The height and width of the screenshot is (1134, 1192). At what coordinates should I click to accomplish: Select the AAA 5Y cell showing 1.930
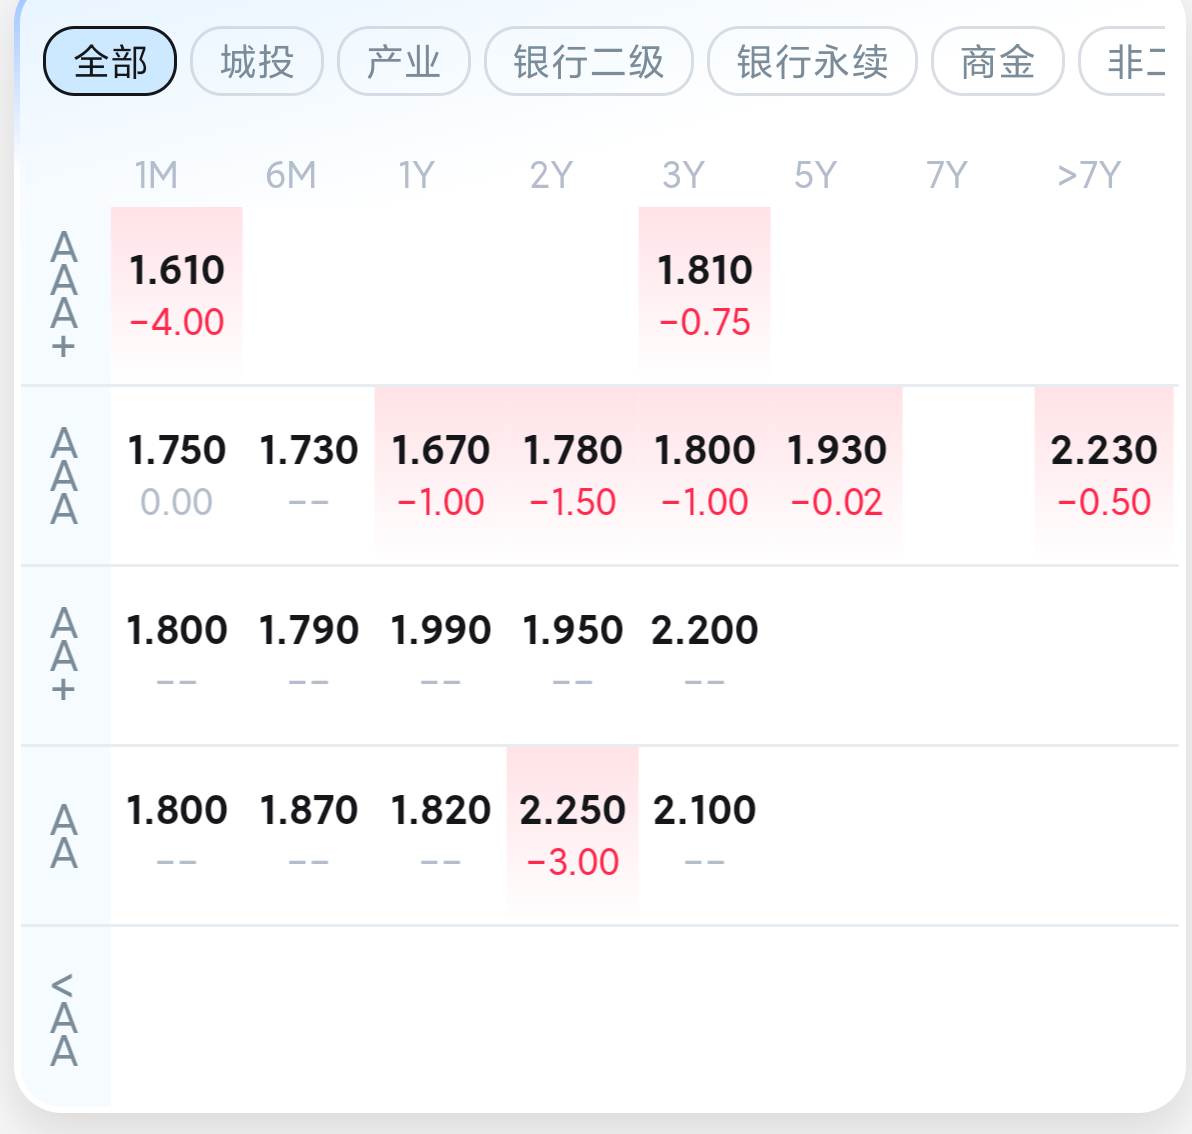point(836,475)
